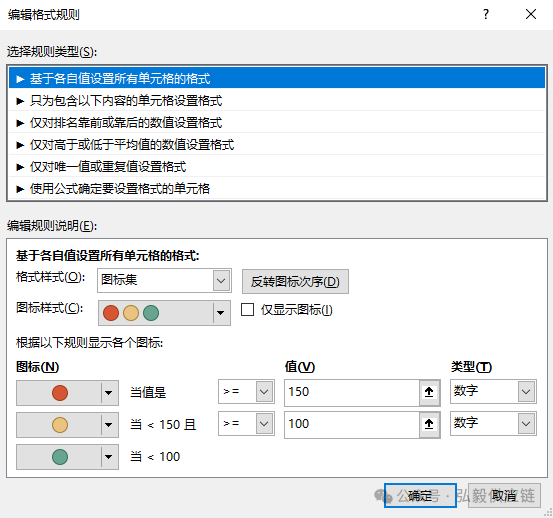The width and height of the screenshot is (553, 518).
Task: Click the 确定 button
Action: 420,495
